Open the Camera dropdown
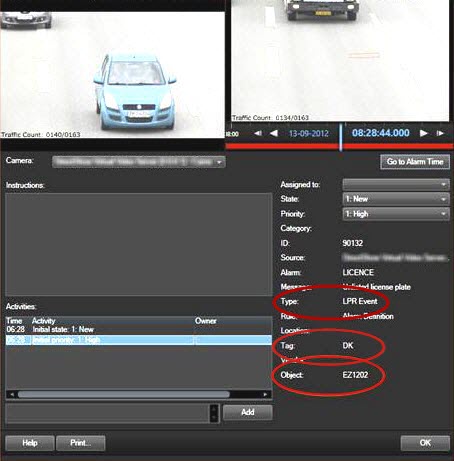 click(x=138, y=162)
